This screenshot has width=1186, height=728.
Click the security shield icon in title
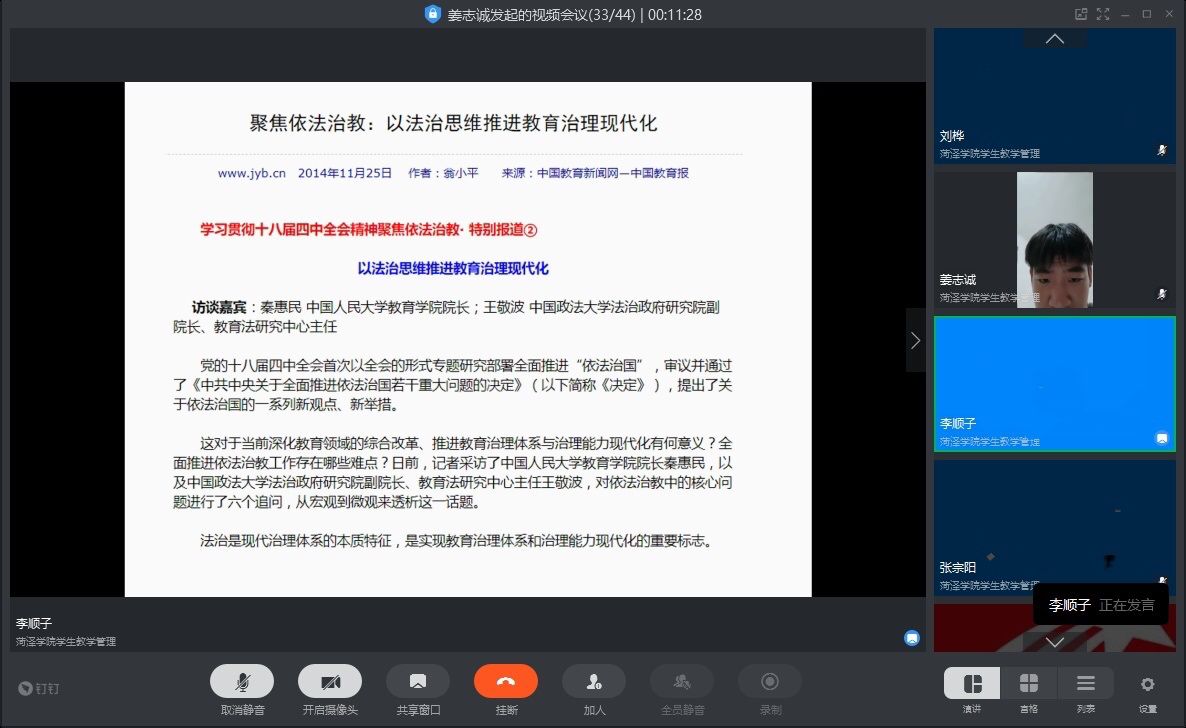pos(432,14)
